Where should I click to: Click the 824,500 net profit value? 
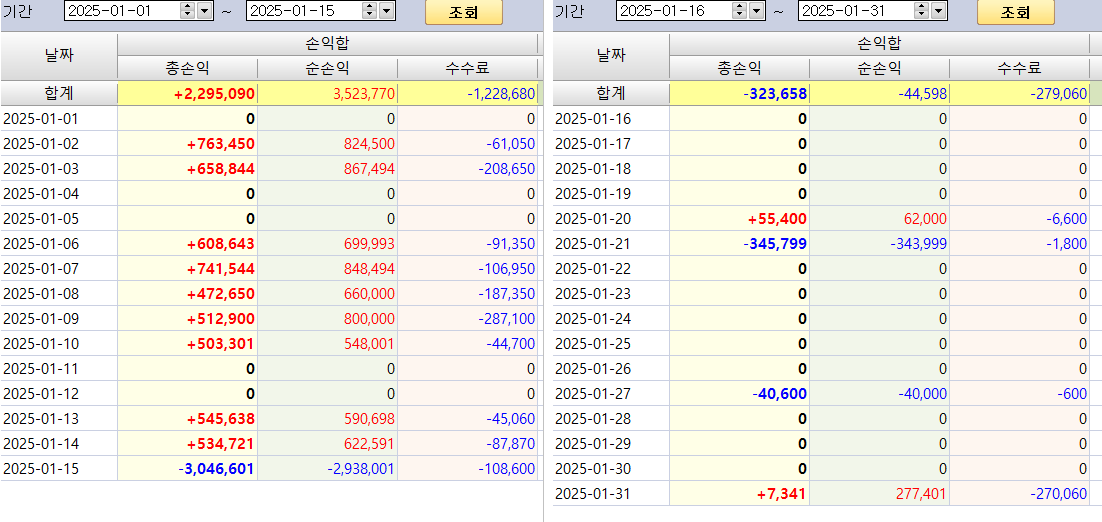[x=370, y=144]
